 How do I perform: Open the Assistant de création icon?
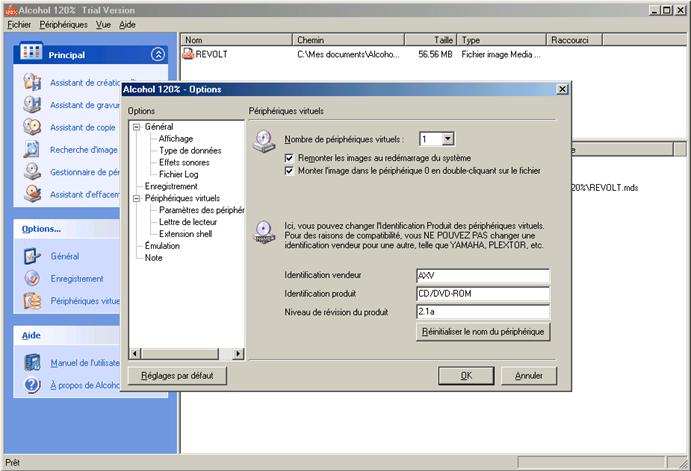pos(32,82)
